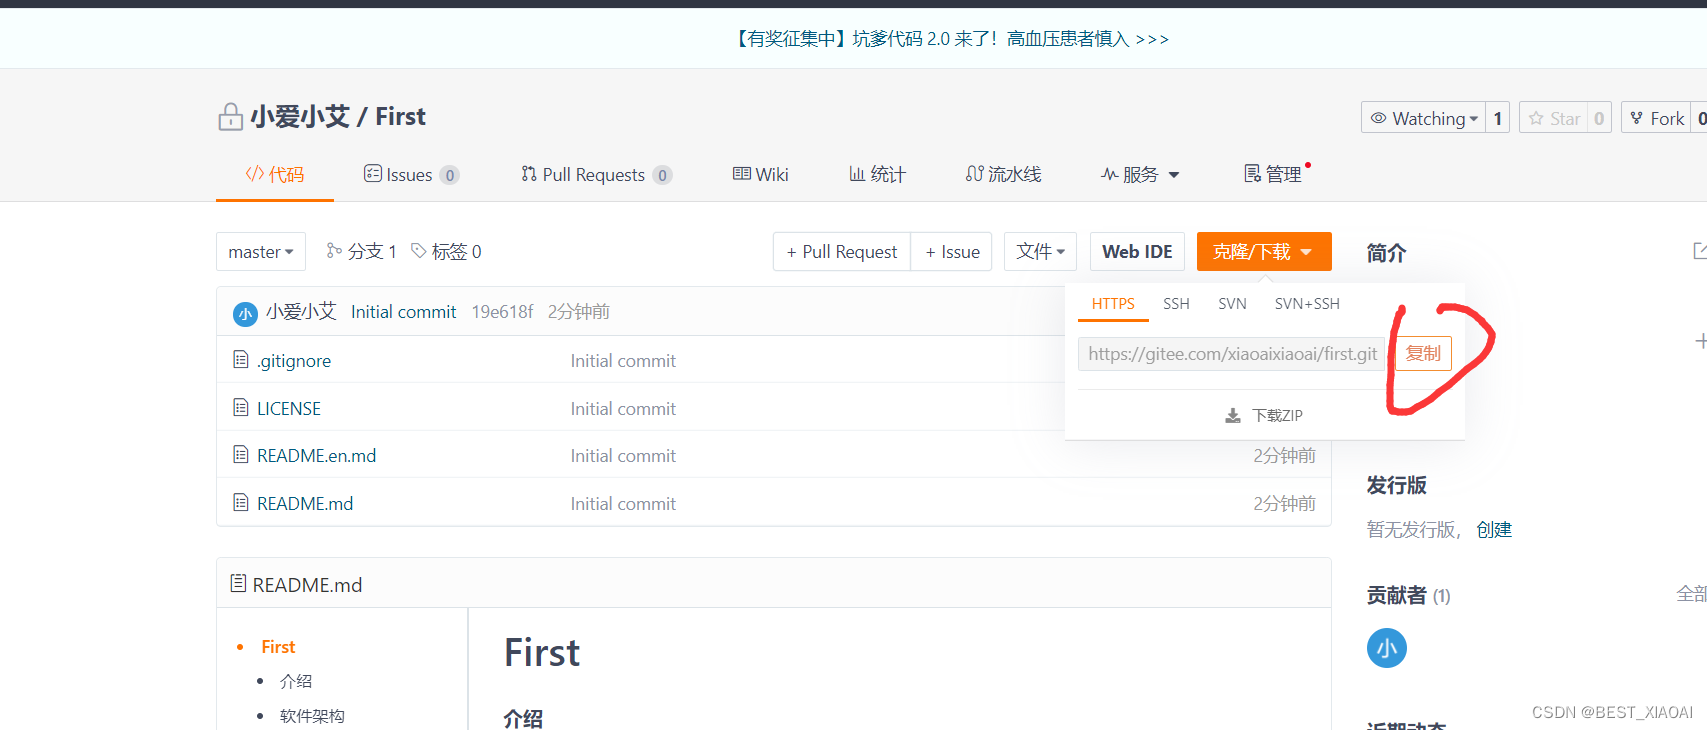1707x730 pixels.
Task: Open contributor avatar under 贡献者
Action: [x=1387, y=648]
